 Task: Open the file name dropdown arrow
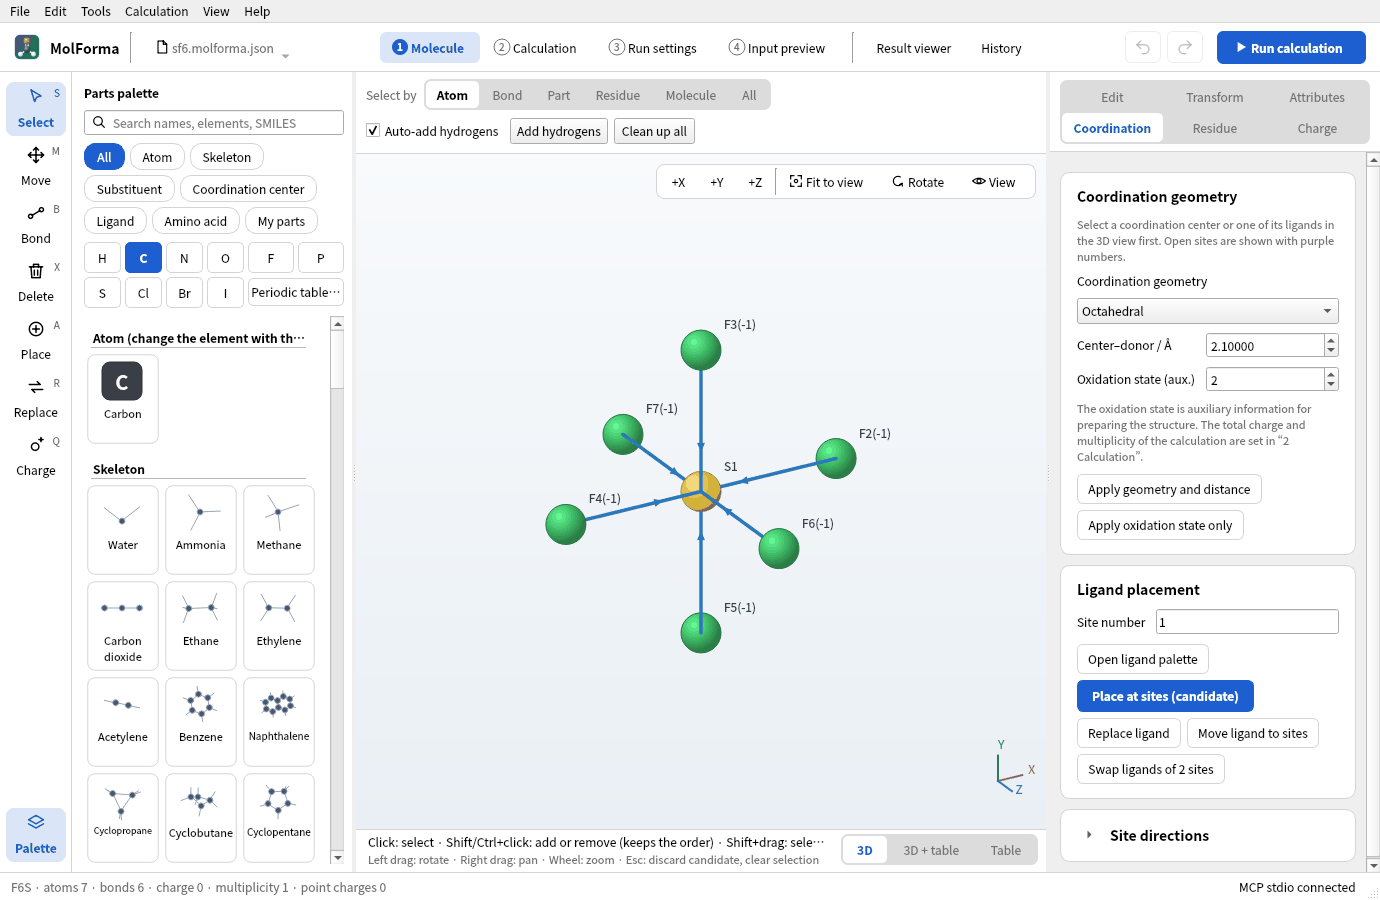285,56
